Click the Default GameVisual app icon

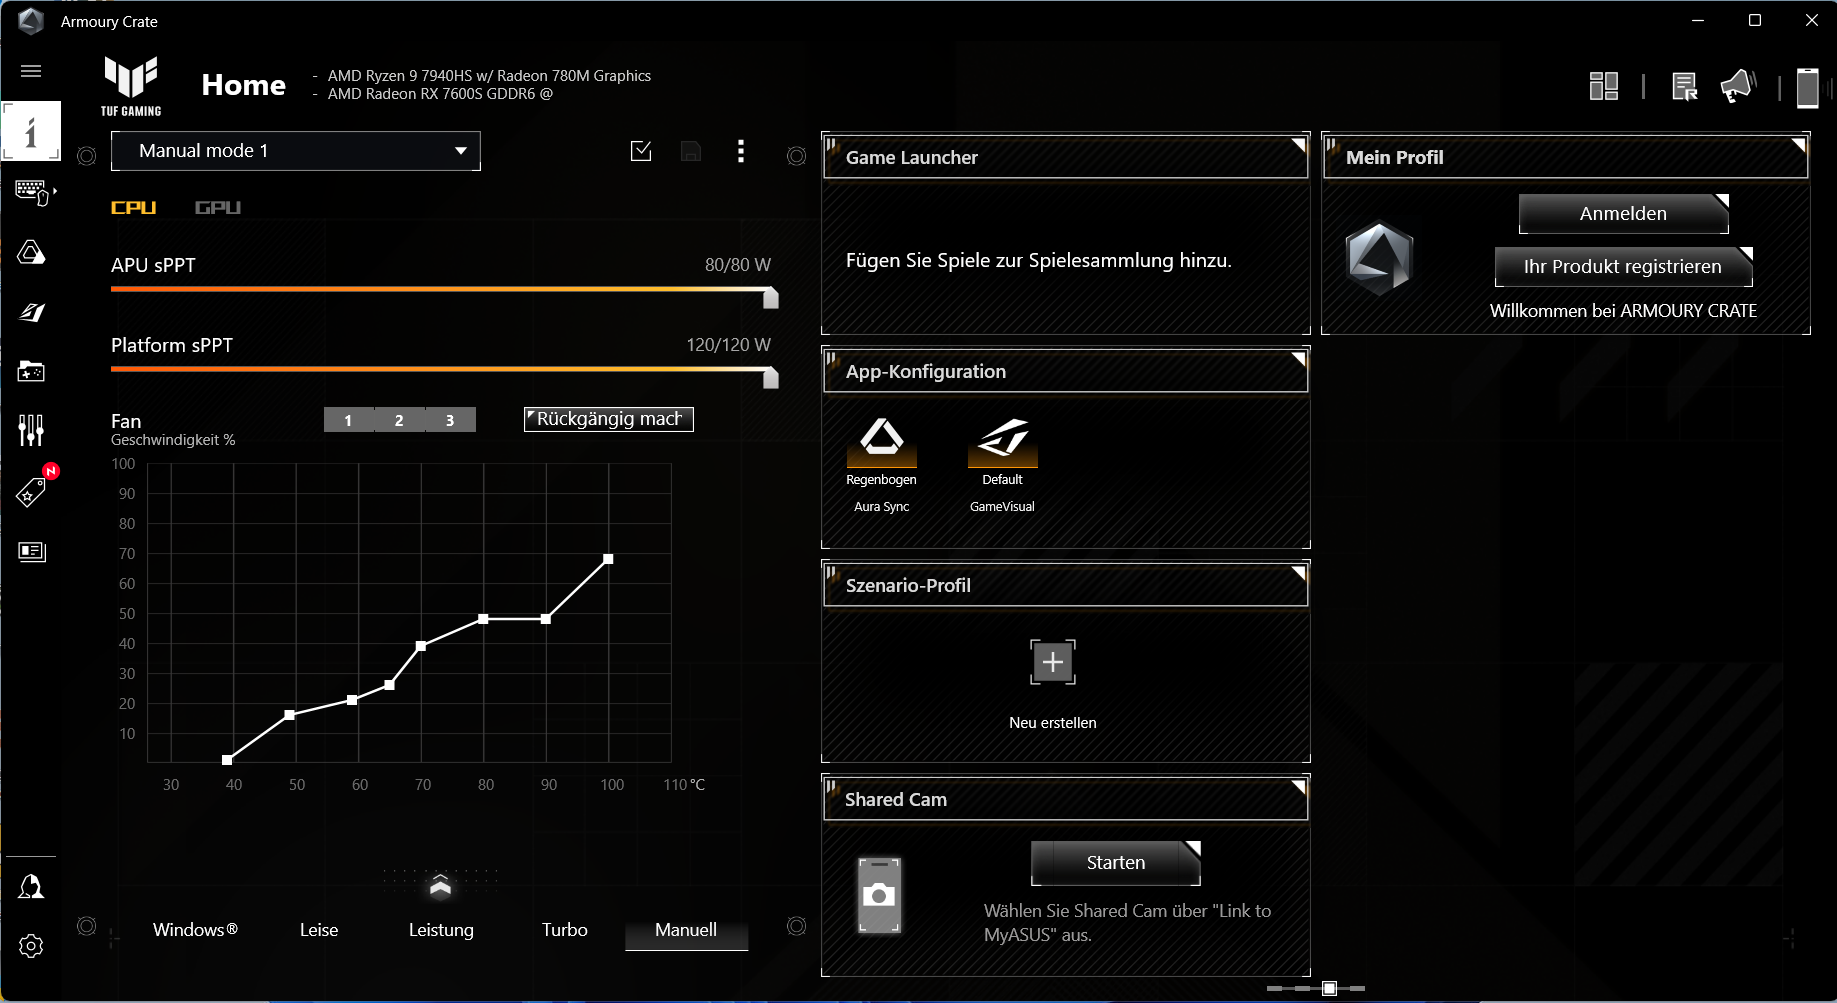pos(1003,441)
